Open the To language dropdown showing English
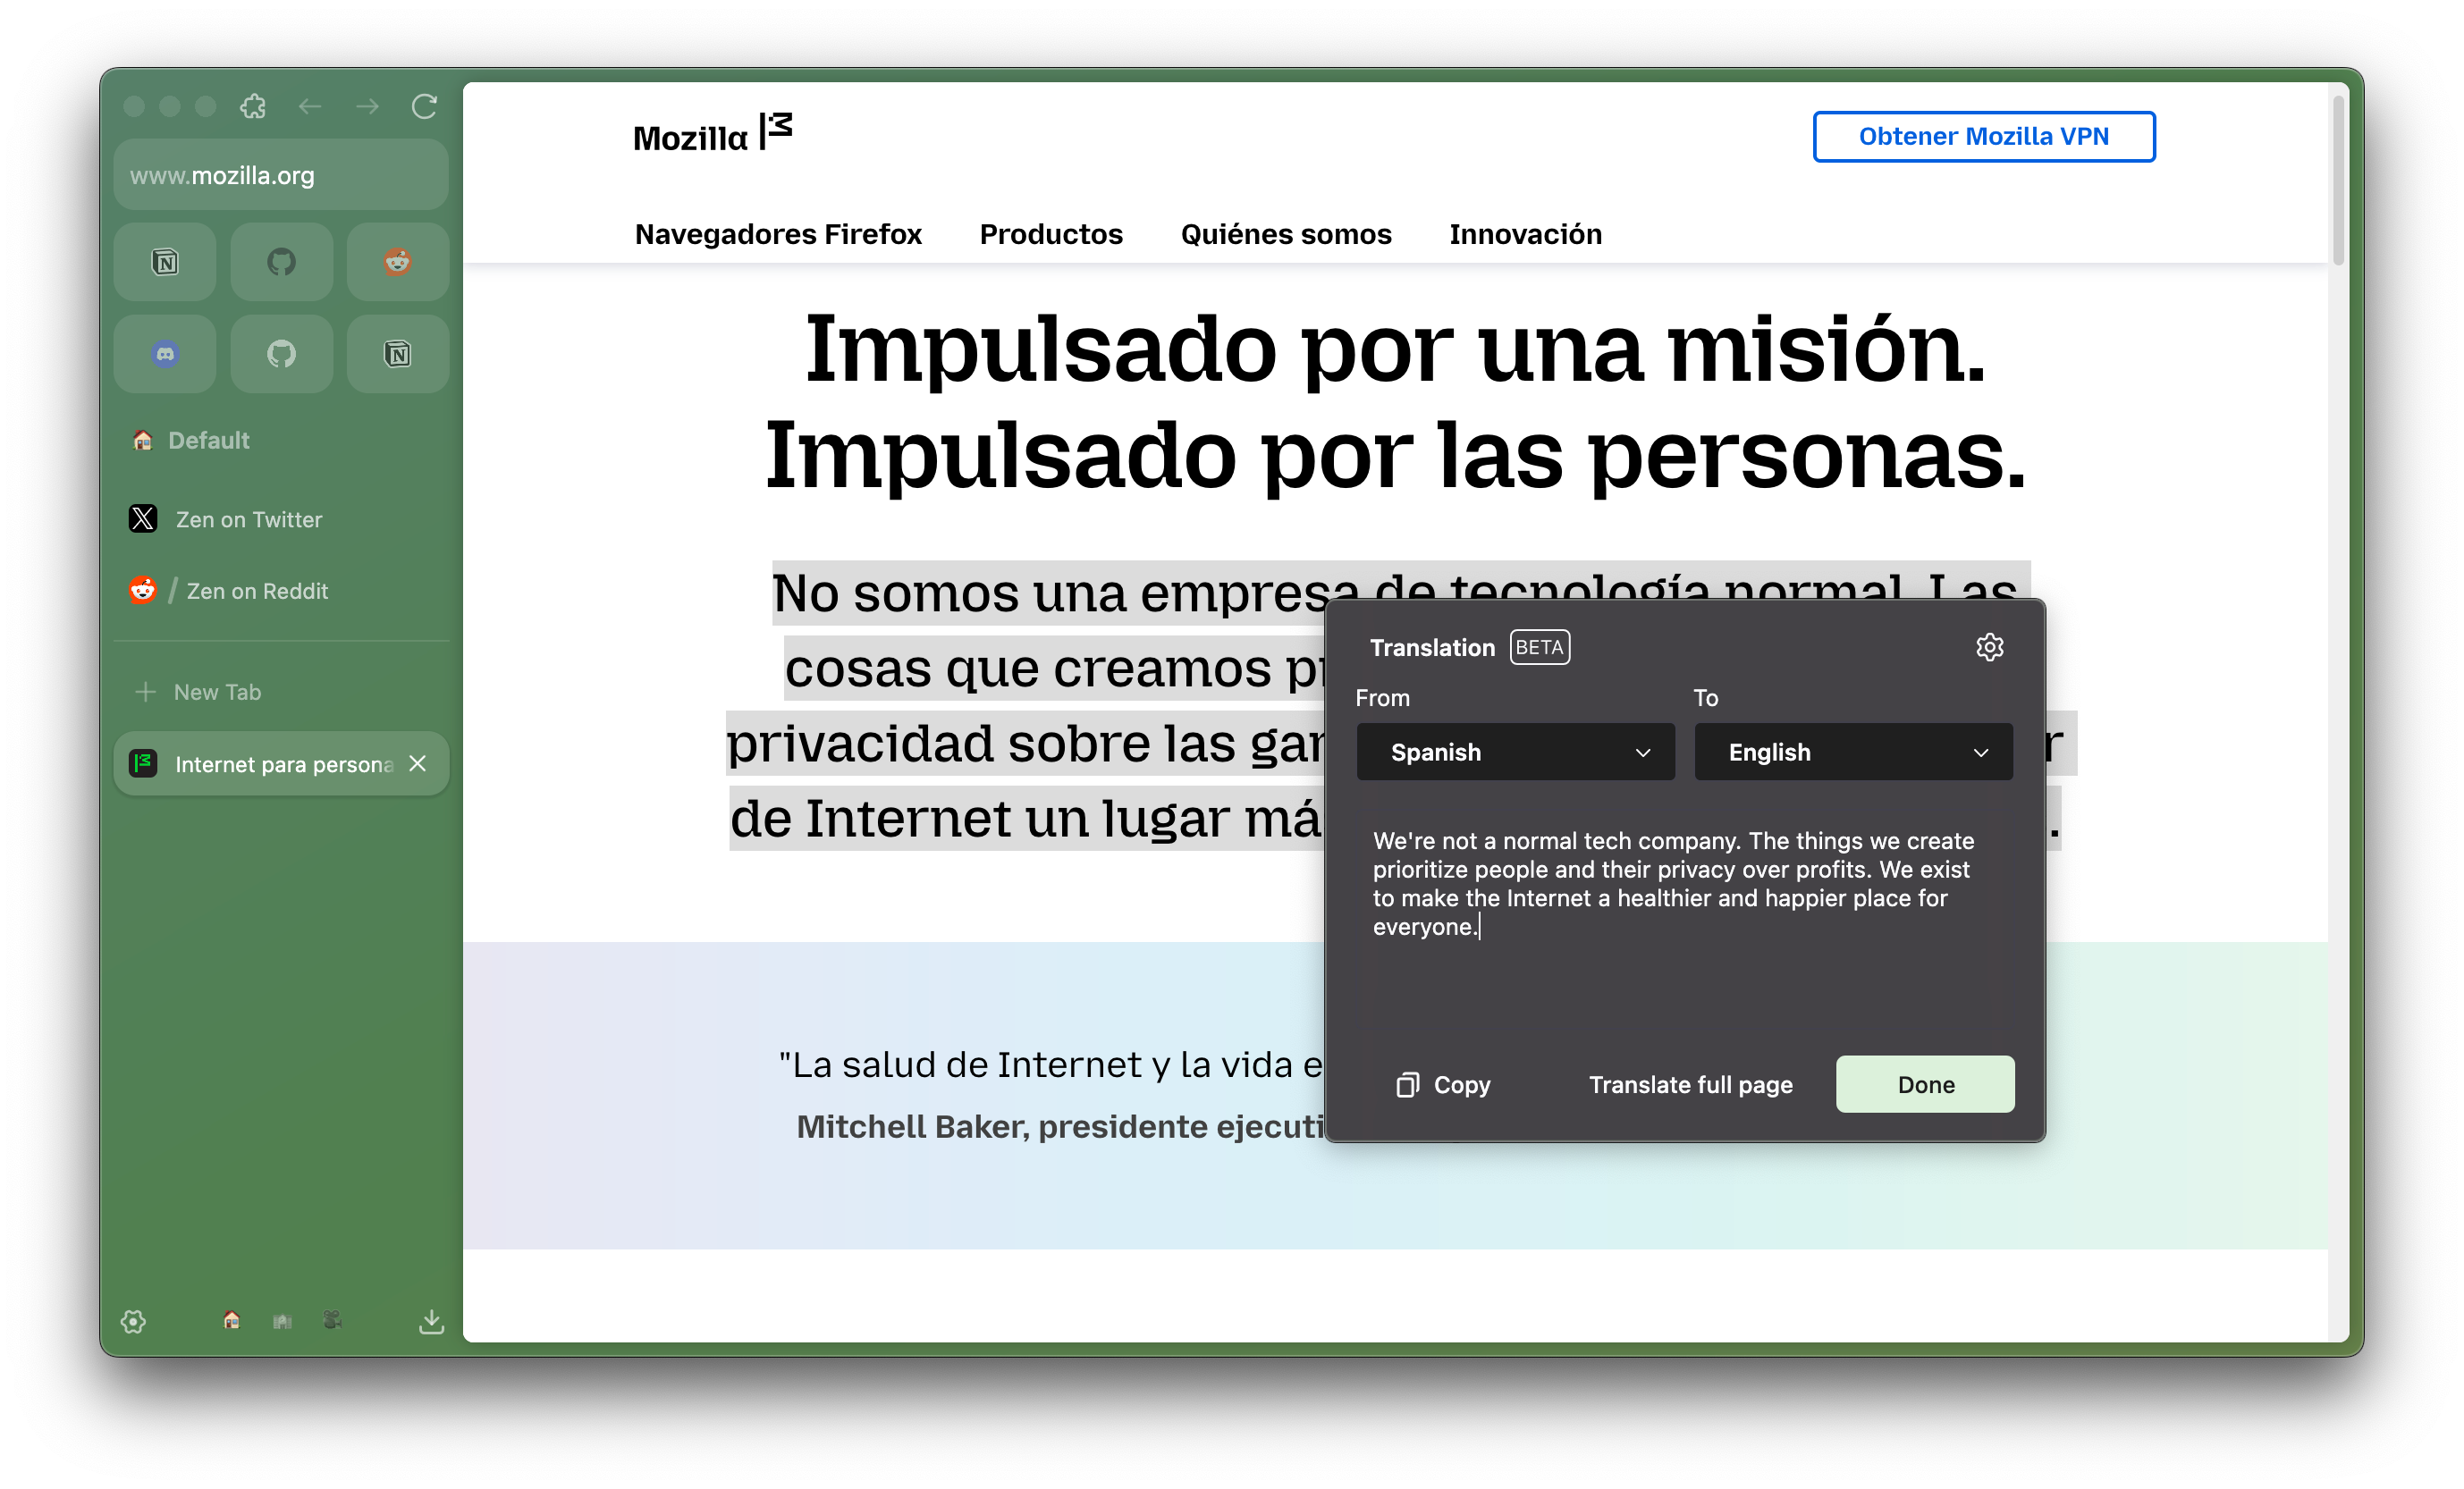 [x=1853, y=752]
